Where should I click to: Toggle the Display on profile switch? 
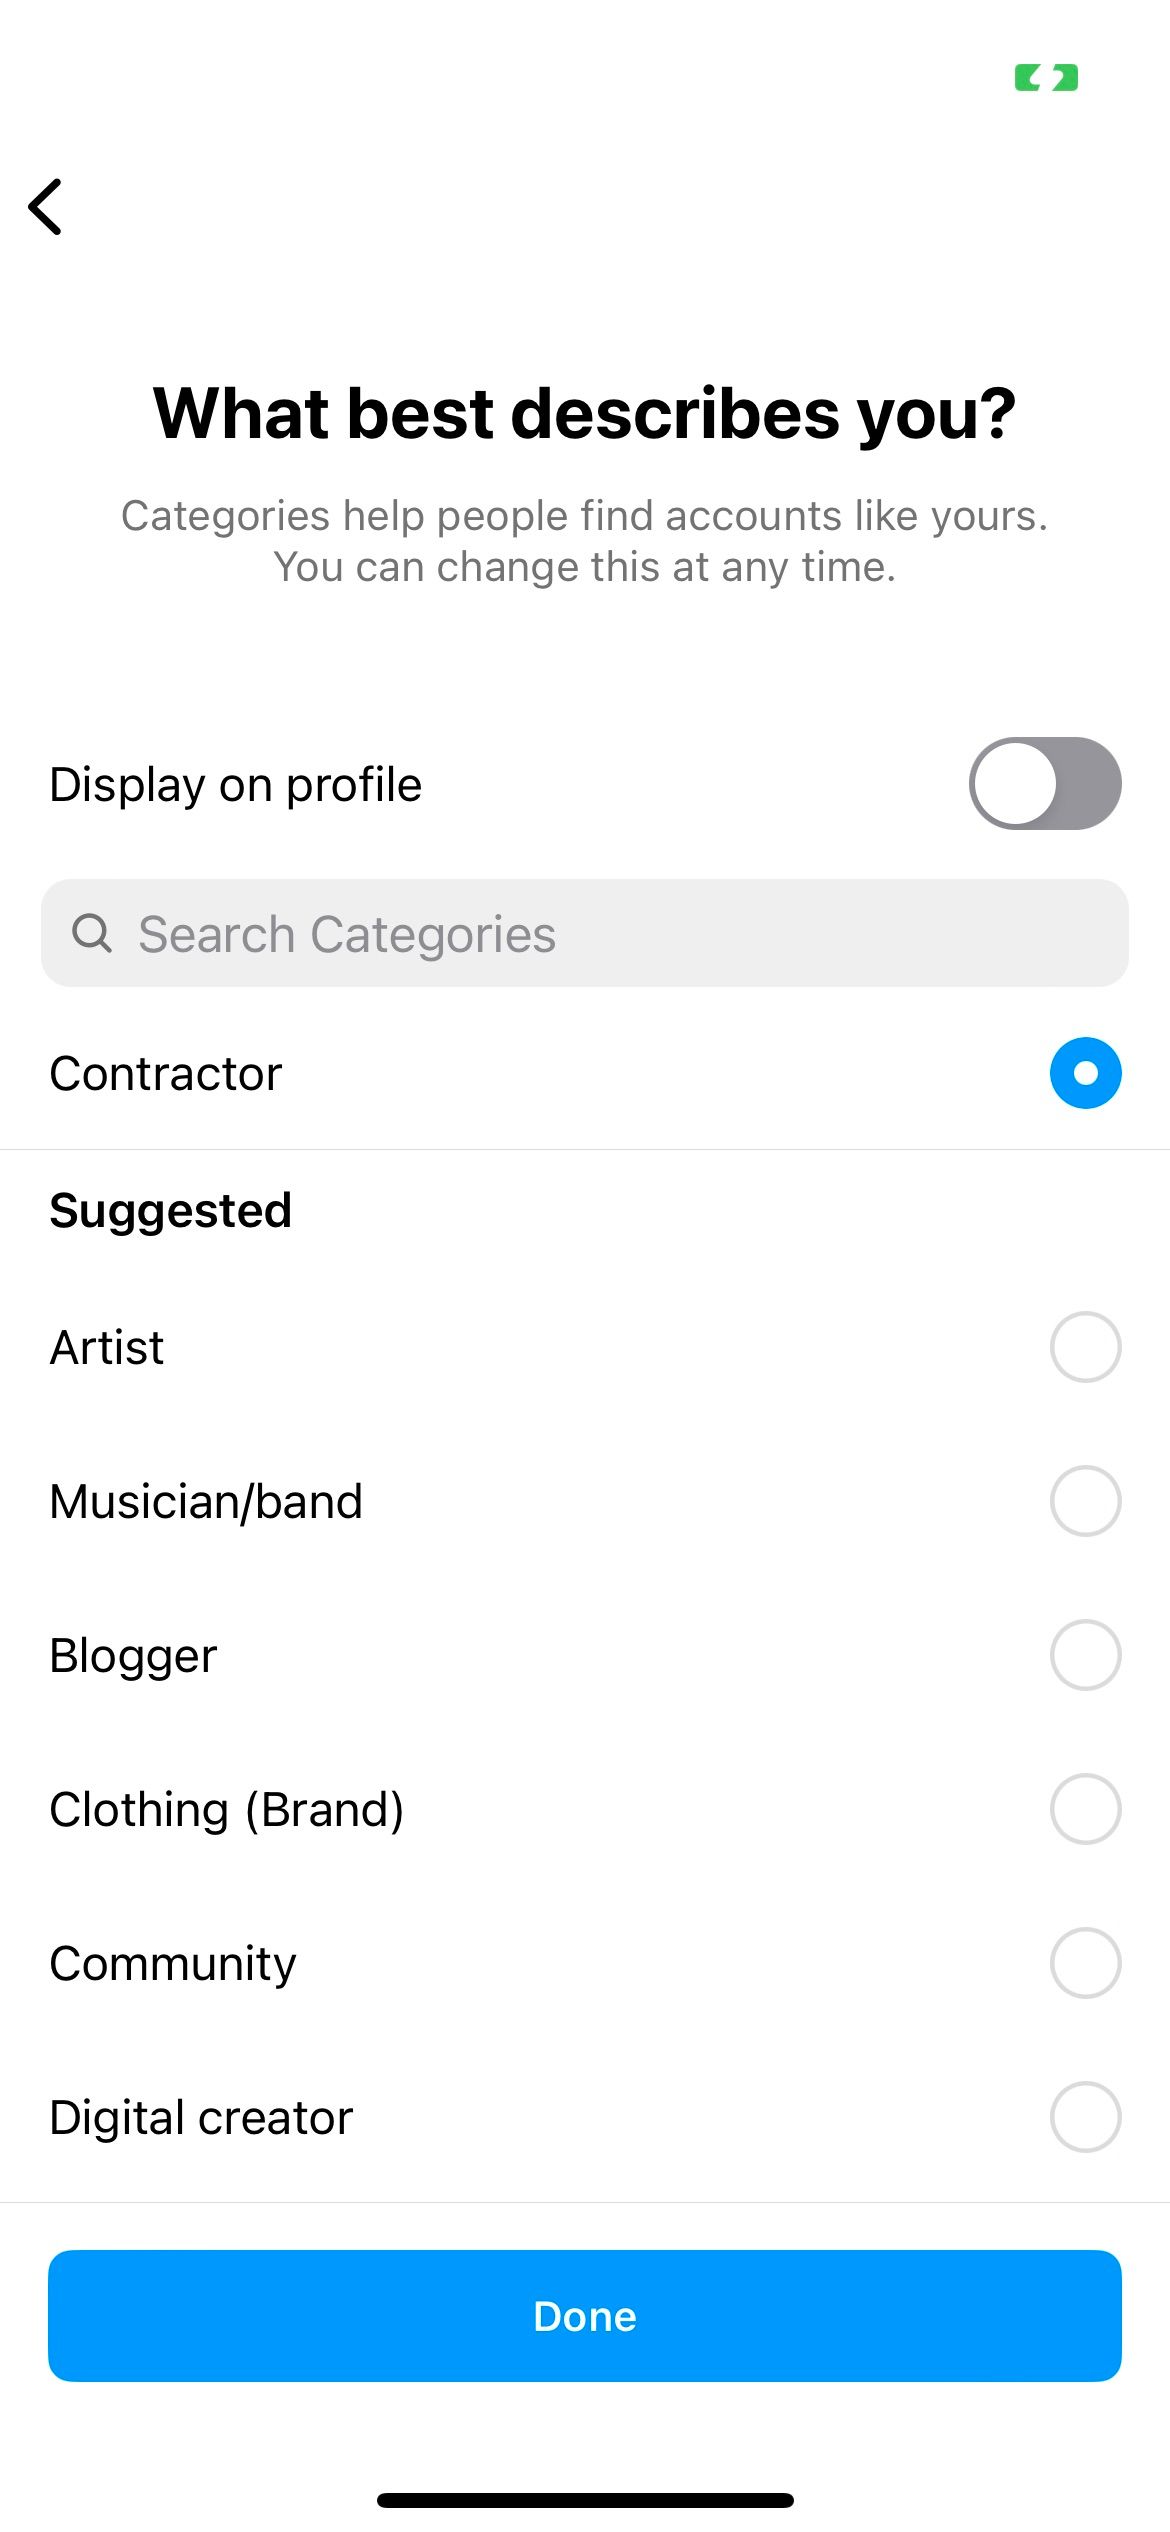pyautogui.click(x=1045, y=784)
